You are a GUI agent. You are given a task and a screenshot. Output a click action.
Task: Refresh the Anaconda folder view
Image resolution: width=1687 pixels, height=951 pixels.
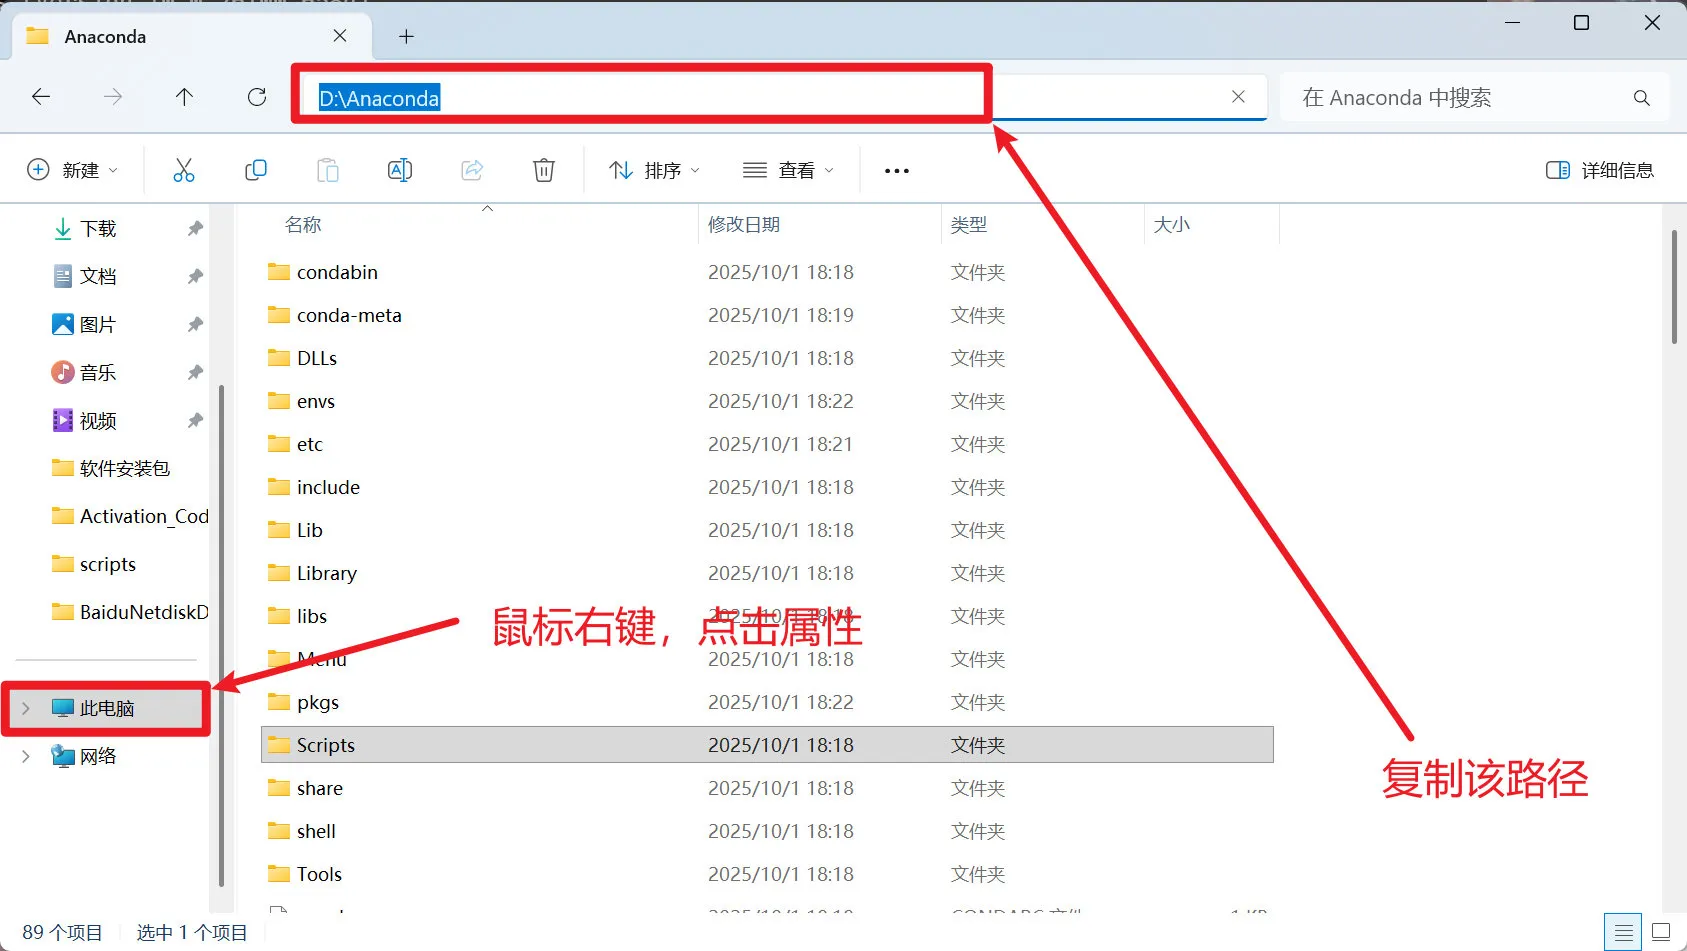(x=257, y=97)
